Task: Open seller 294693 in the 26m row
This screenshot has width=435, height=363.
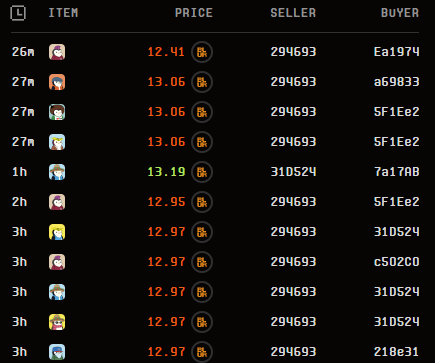Action: tap(293, 52)
